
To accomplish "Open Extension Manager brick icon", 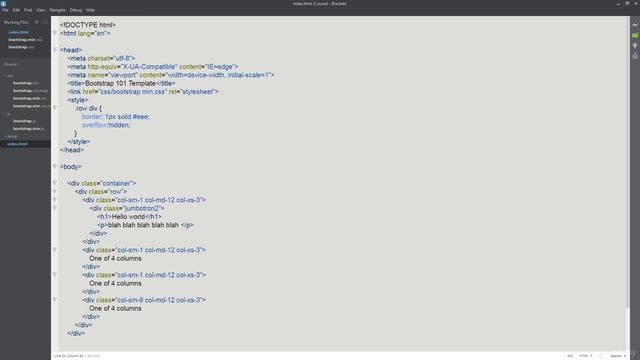I will 635,36.
